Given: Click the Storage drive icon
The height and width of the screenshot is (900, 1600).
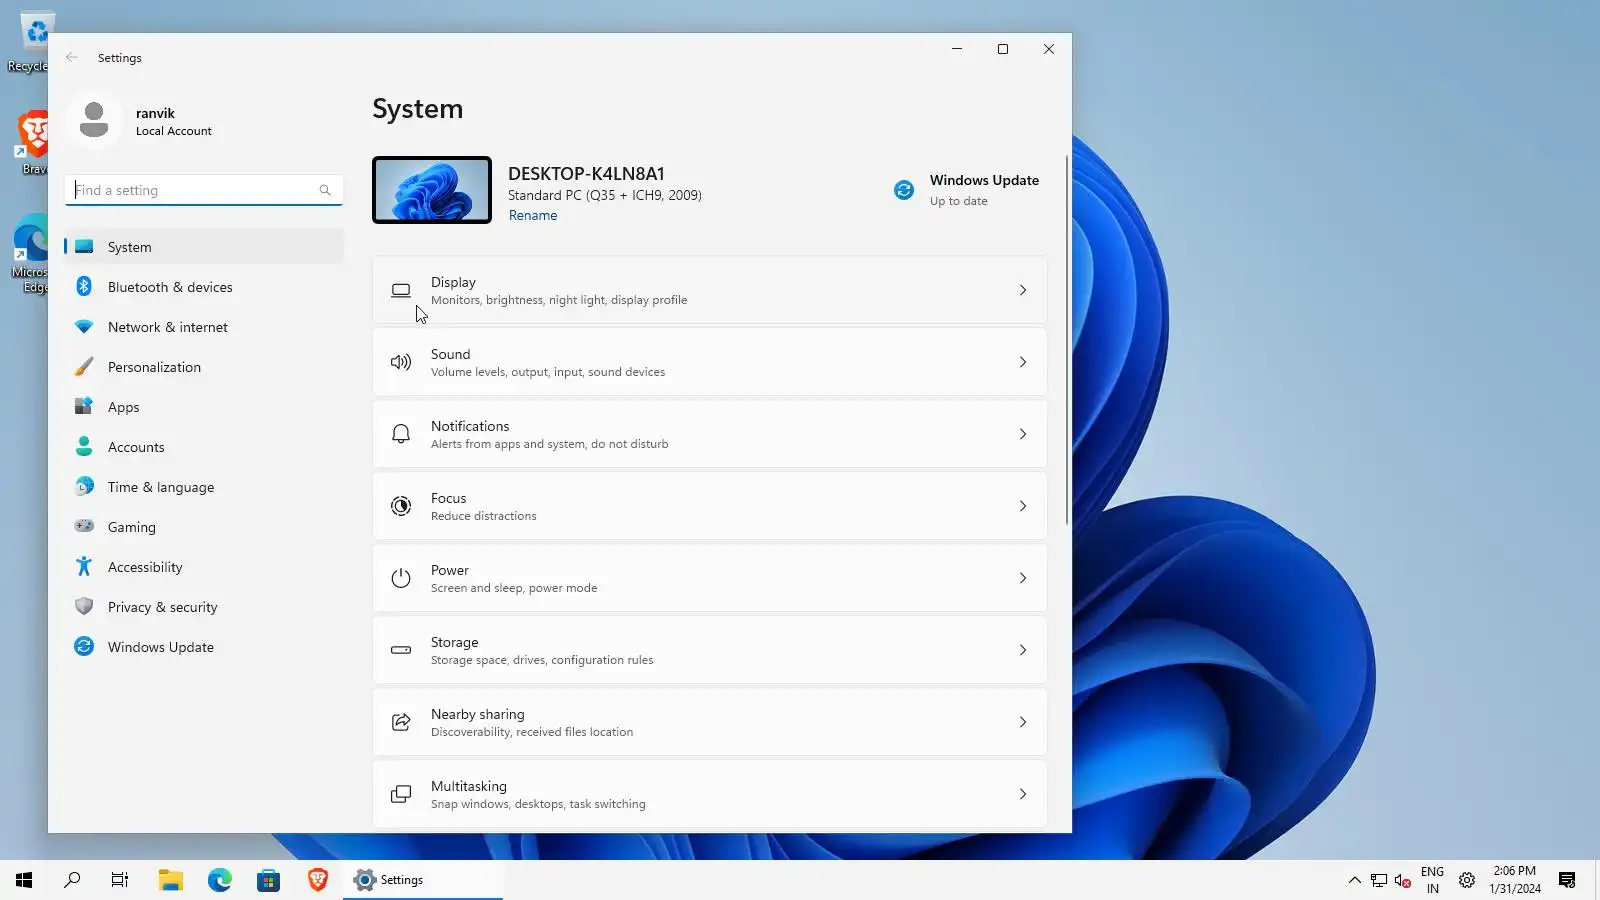Looking at the screenshot, I should [401, 650].
